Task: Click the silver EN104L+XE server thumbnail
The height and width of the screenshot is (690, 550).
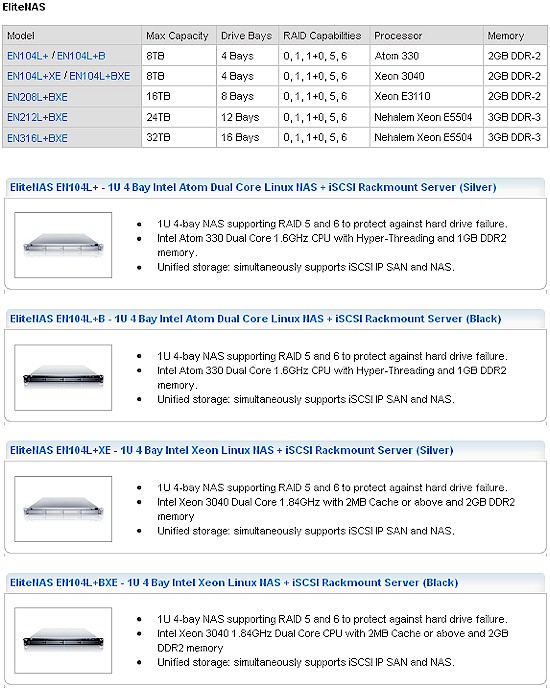Action: tap(63, 509)
